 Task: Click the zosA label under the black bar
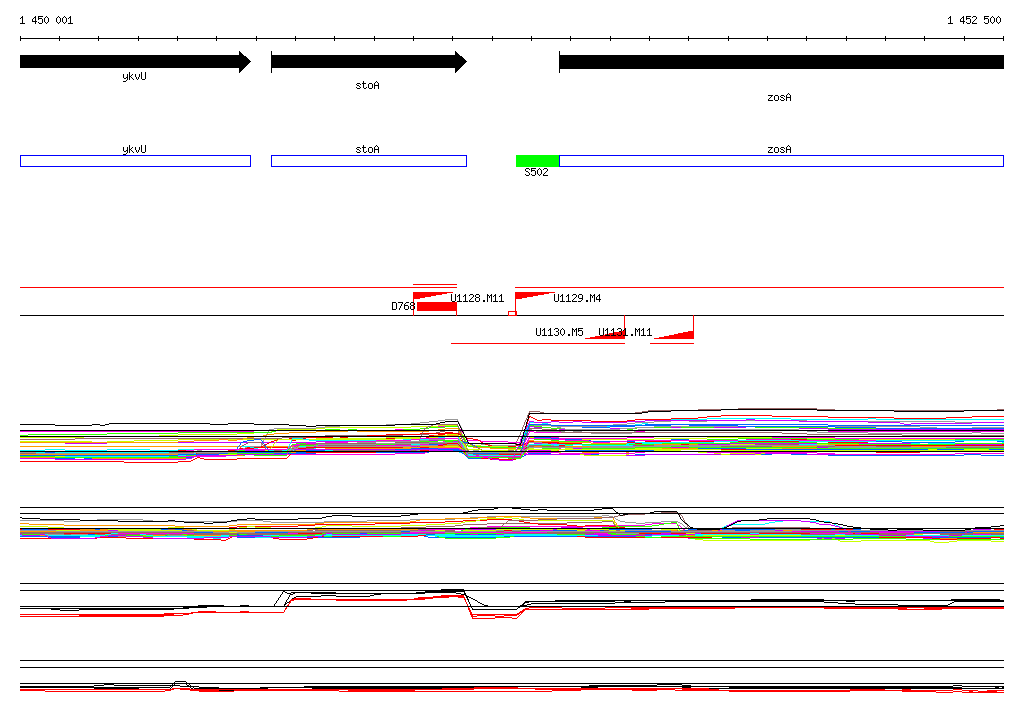779,97
